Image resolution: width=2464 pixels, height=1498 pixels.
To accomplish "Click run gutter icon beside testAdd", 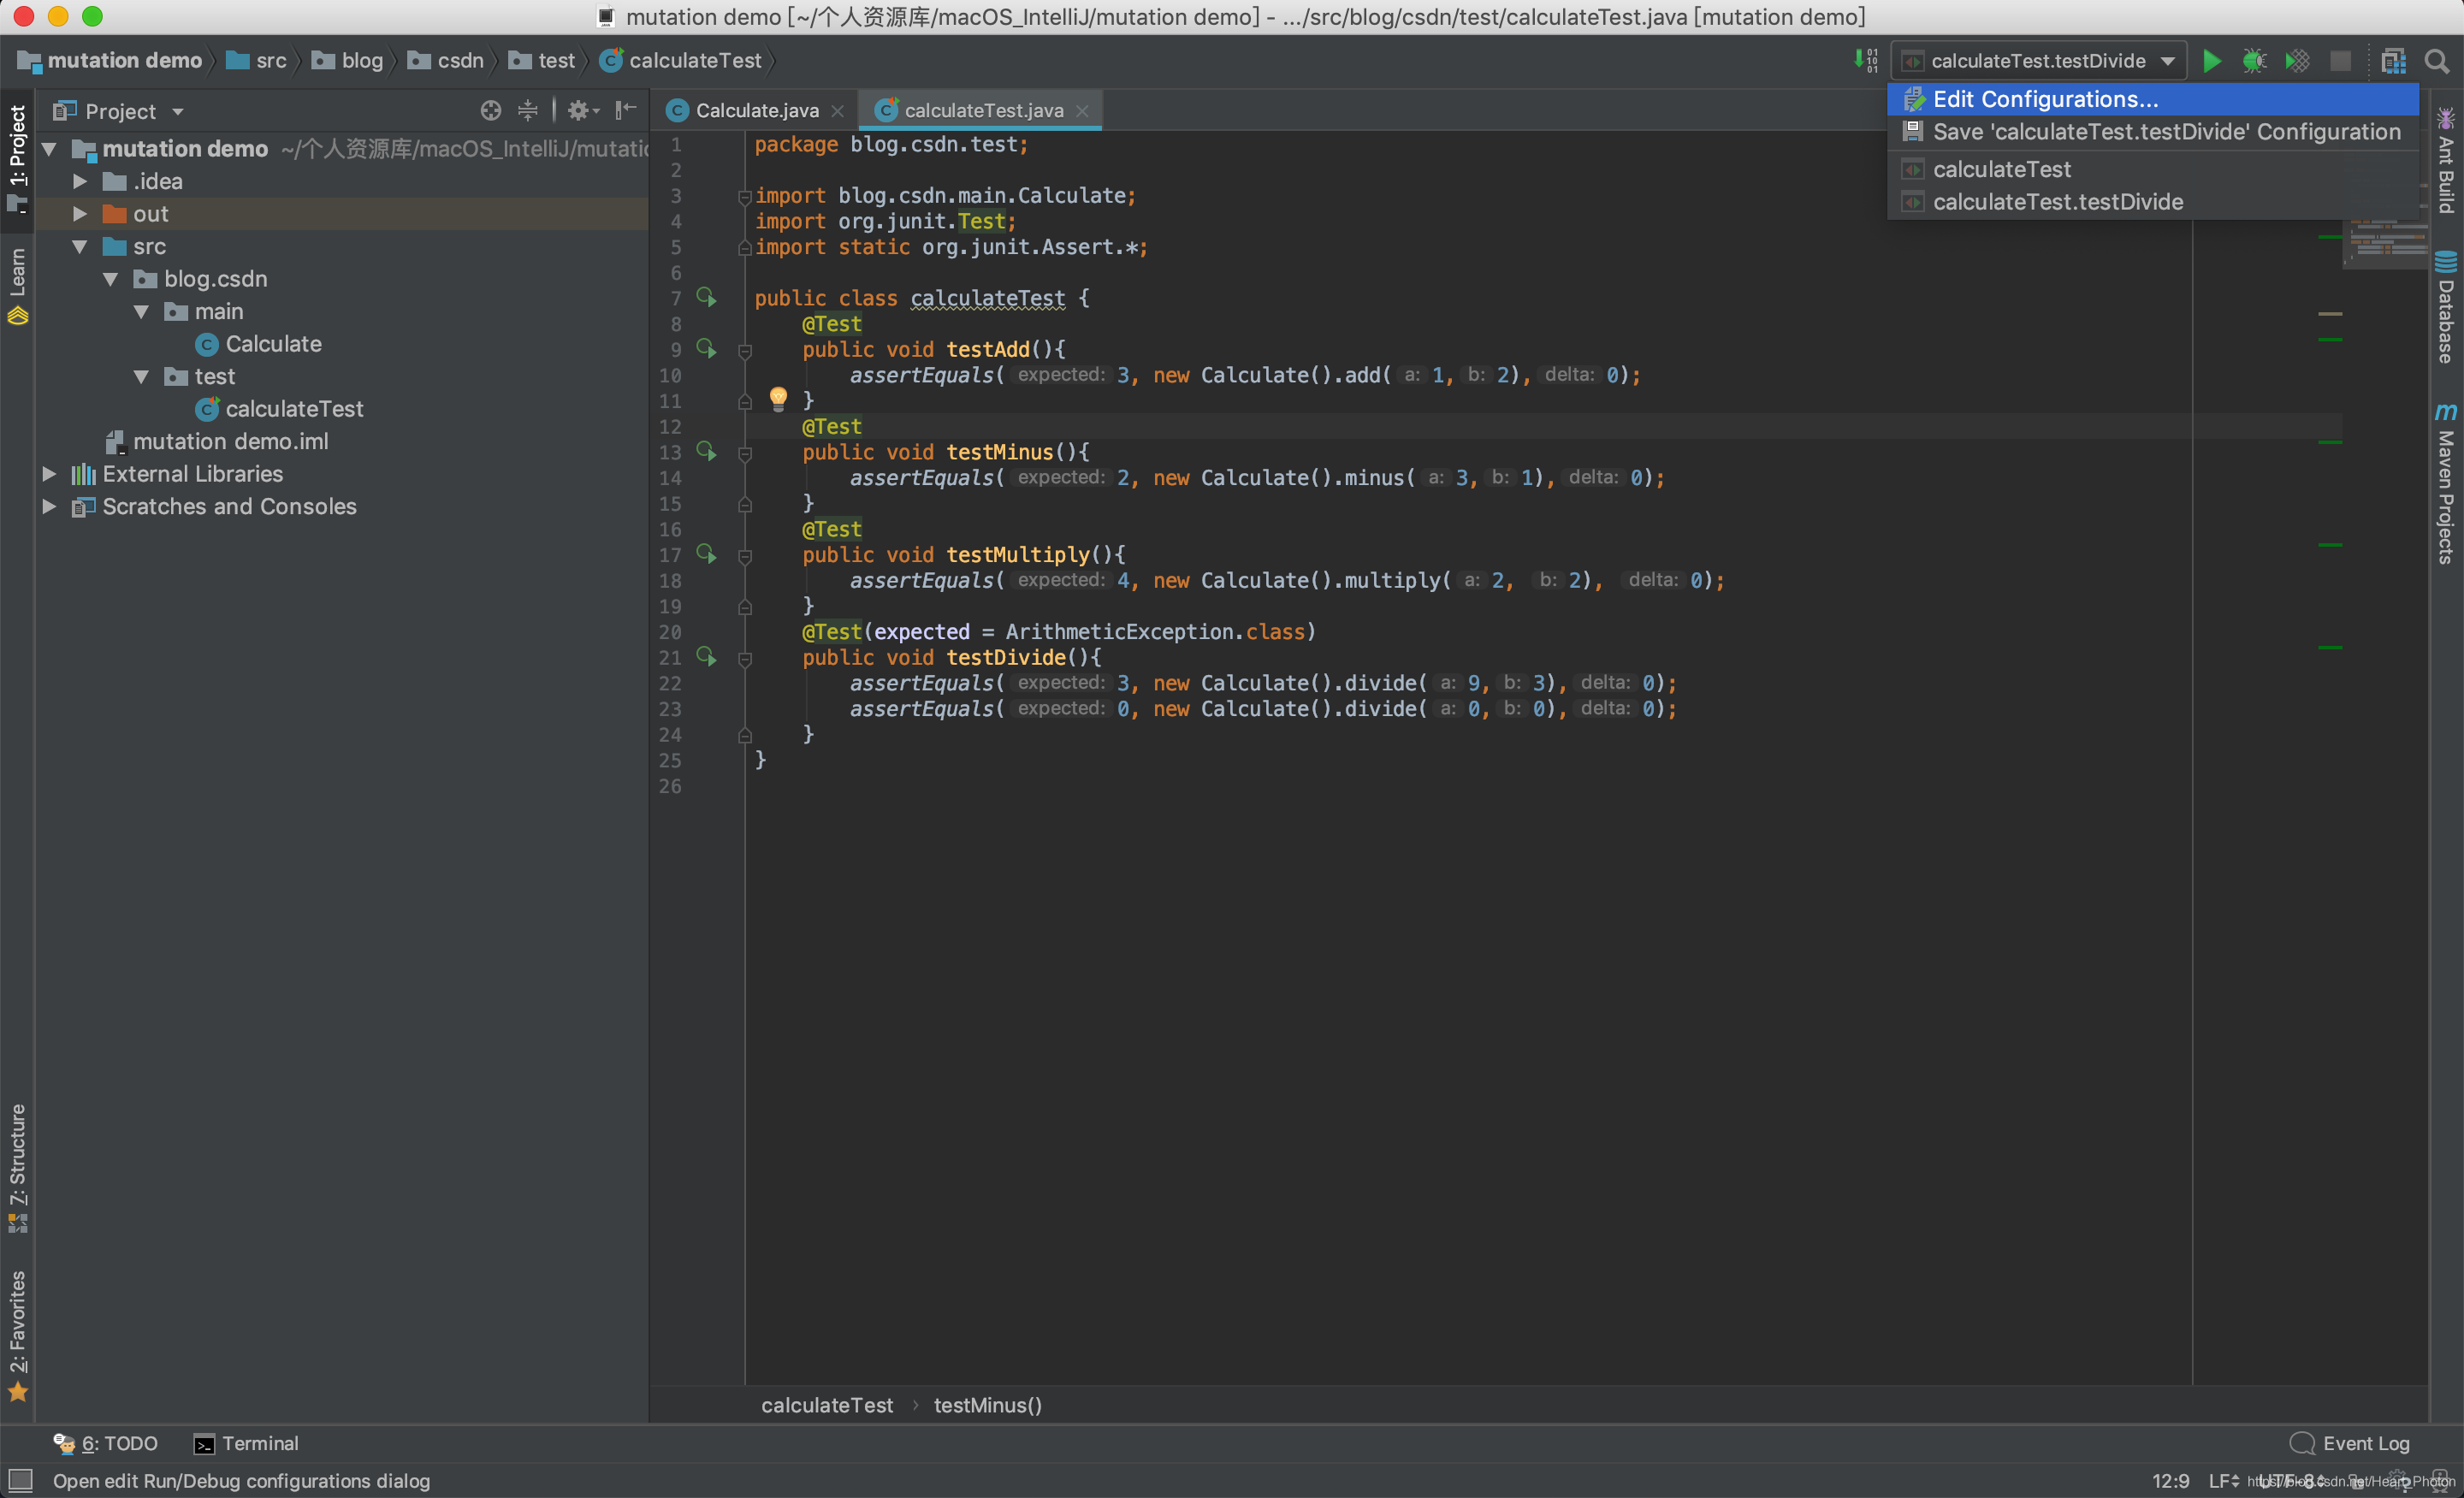I will click(706, 349).
